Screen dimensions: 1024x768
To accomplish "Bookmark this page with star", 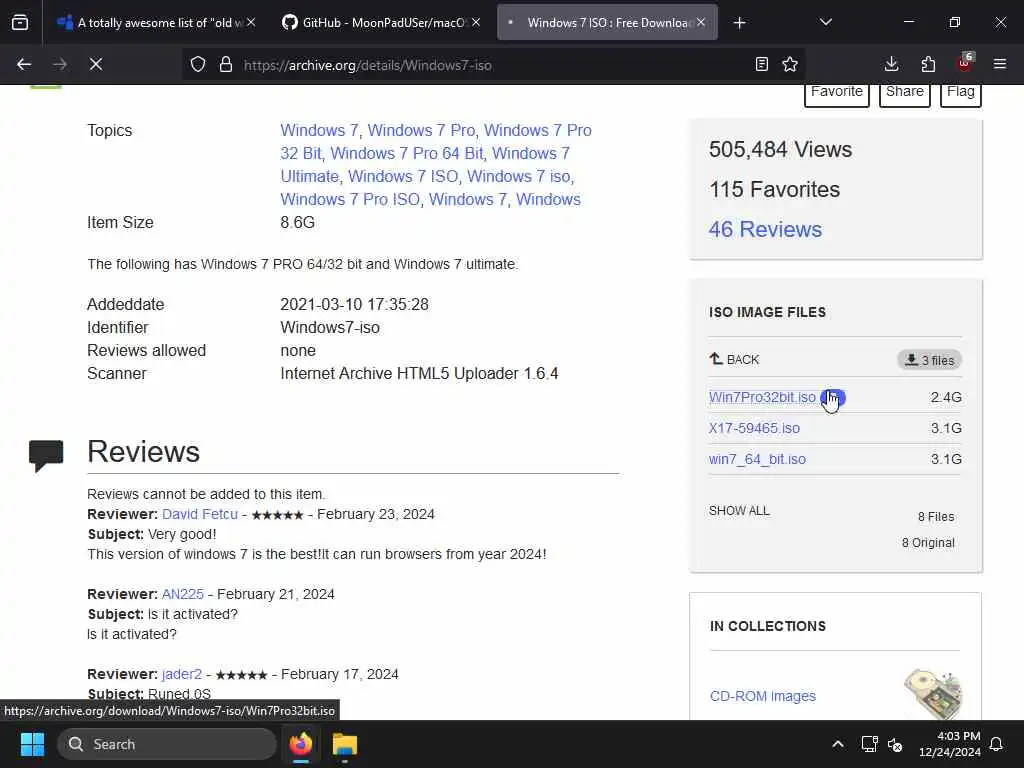I will [x=790, y=64].
